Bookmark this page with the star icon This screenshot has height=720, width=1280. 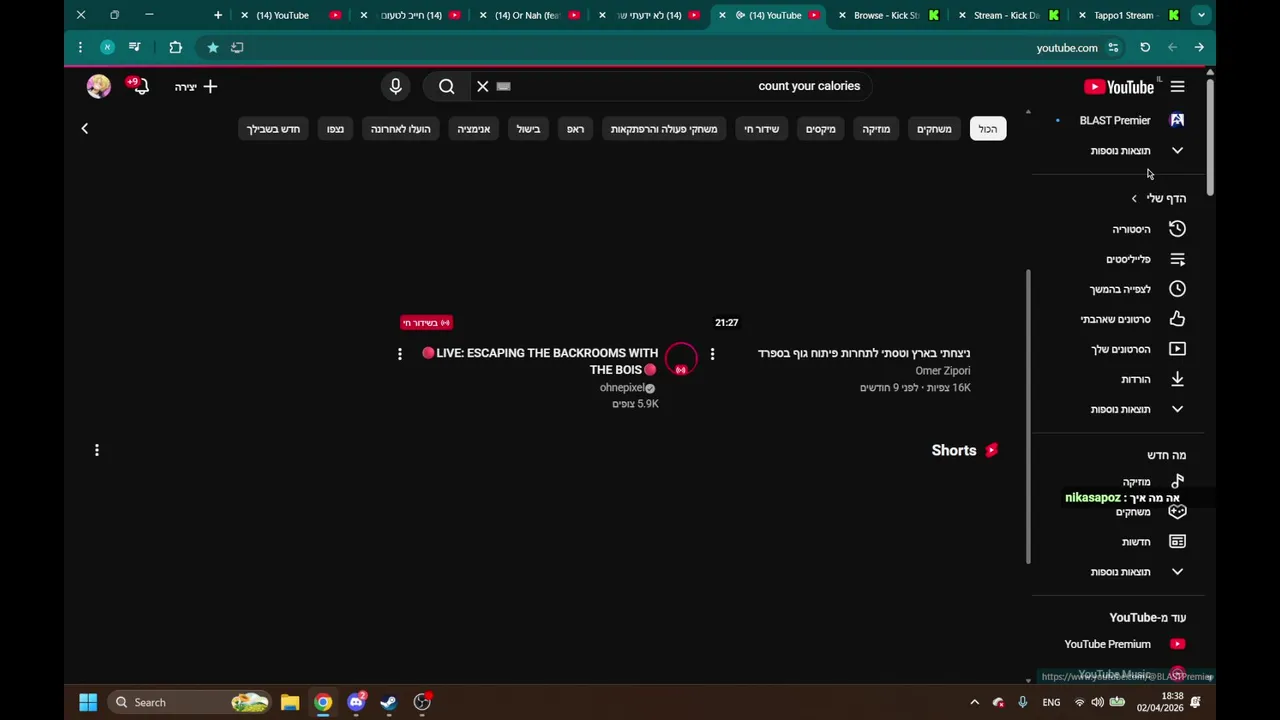coord(212,47)
